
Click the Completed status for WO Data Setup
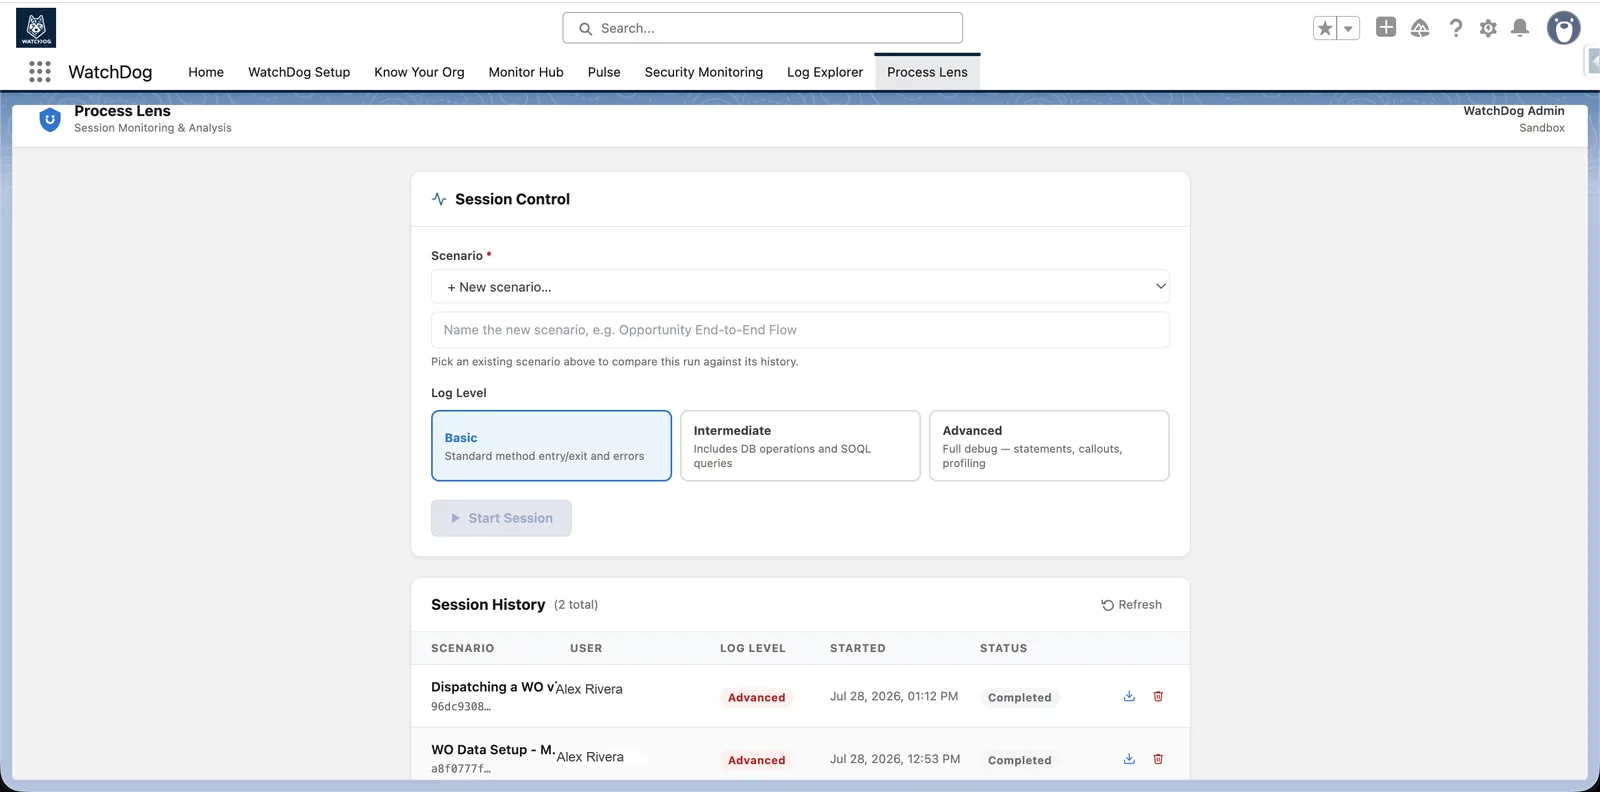[x=1019, y=760]
